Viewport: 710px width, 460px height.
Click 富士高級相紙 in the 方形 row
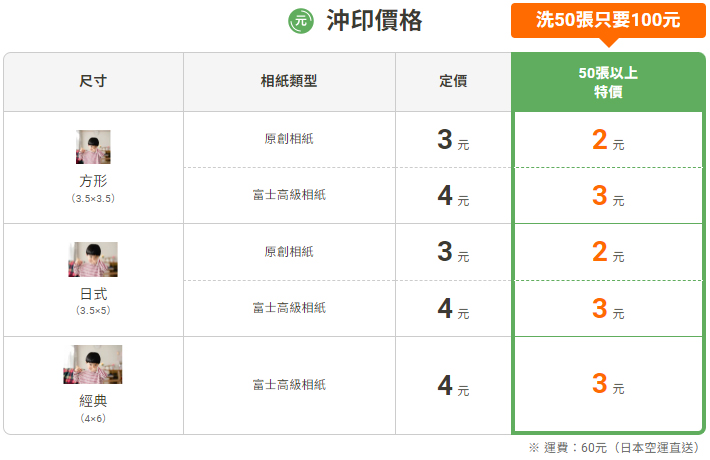(289, 195)
